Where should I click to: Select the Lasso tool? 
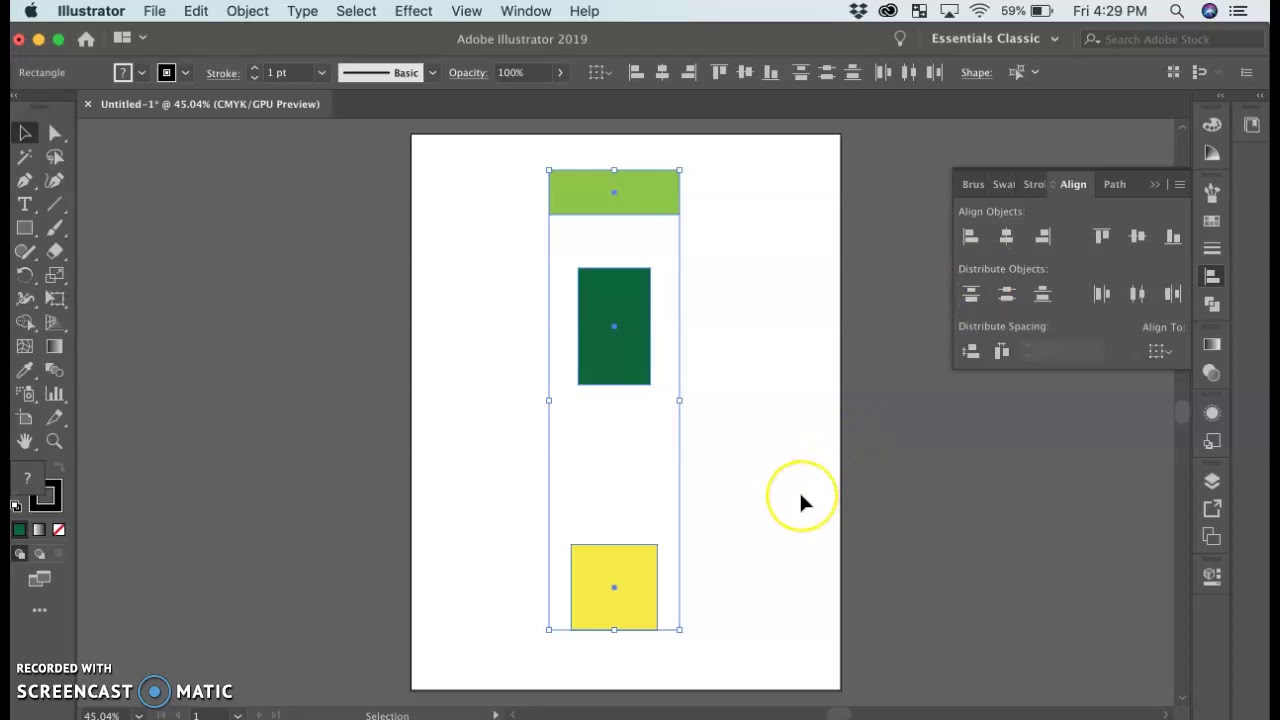(x=55, y=157)
